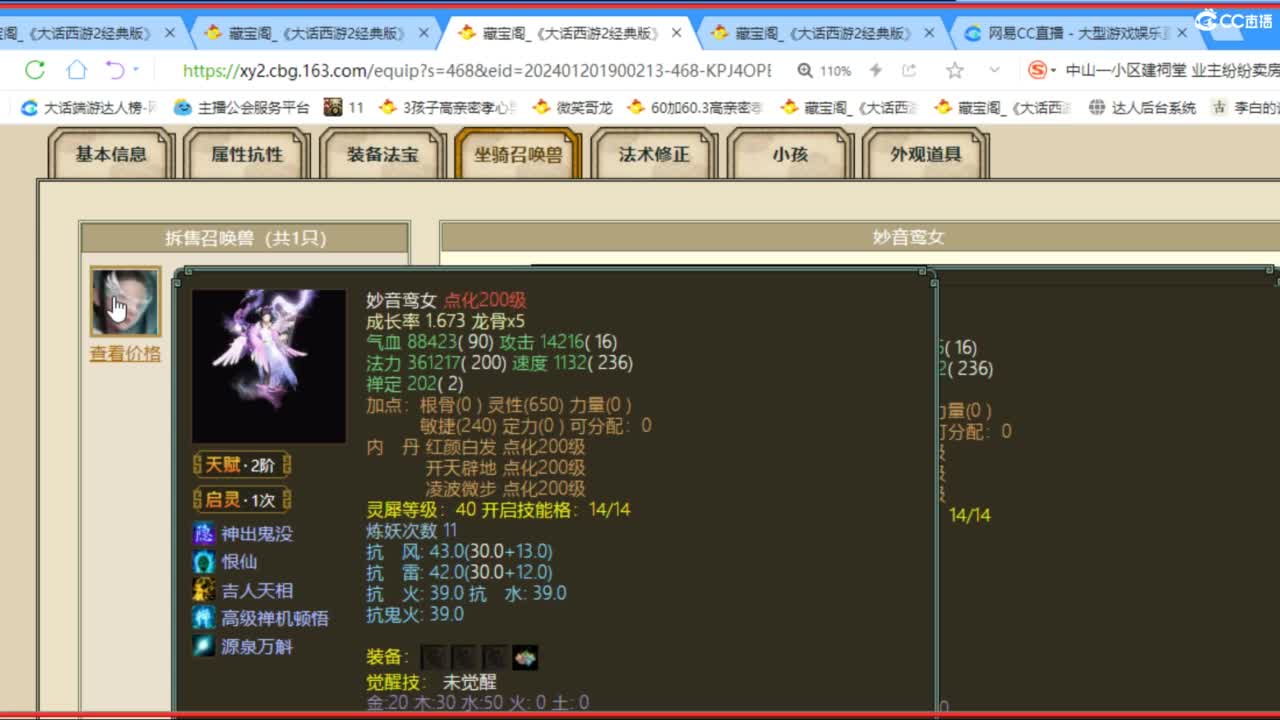
Task: Open the 李白的 bookmark
Action: 1245,108
